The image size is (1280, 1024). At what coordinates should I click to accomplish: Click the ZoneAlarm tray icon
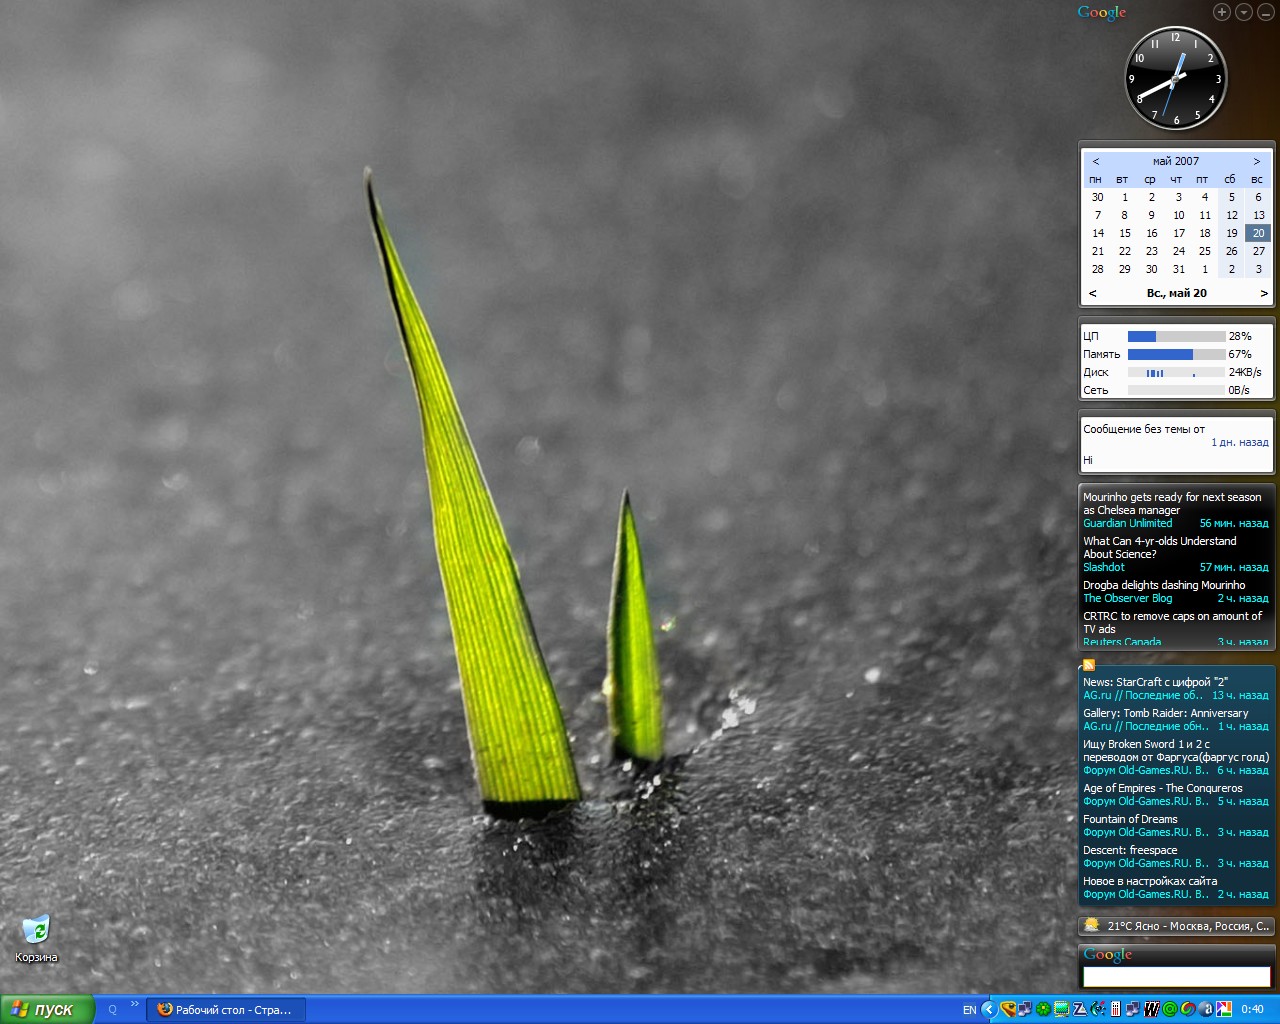(1080, 1009)
